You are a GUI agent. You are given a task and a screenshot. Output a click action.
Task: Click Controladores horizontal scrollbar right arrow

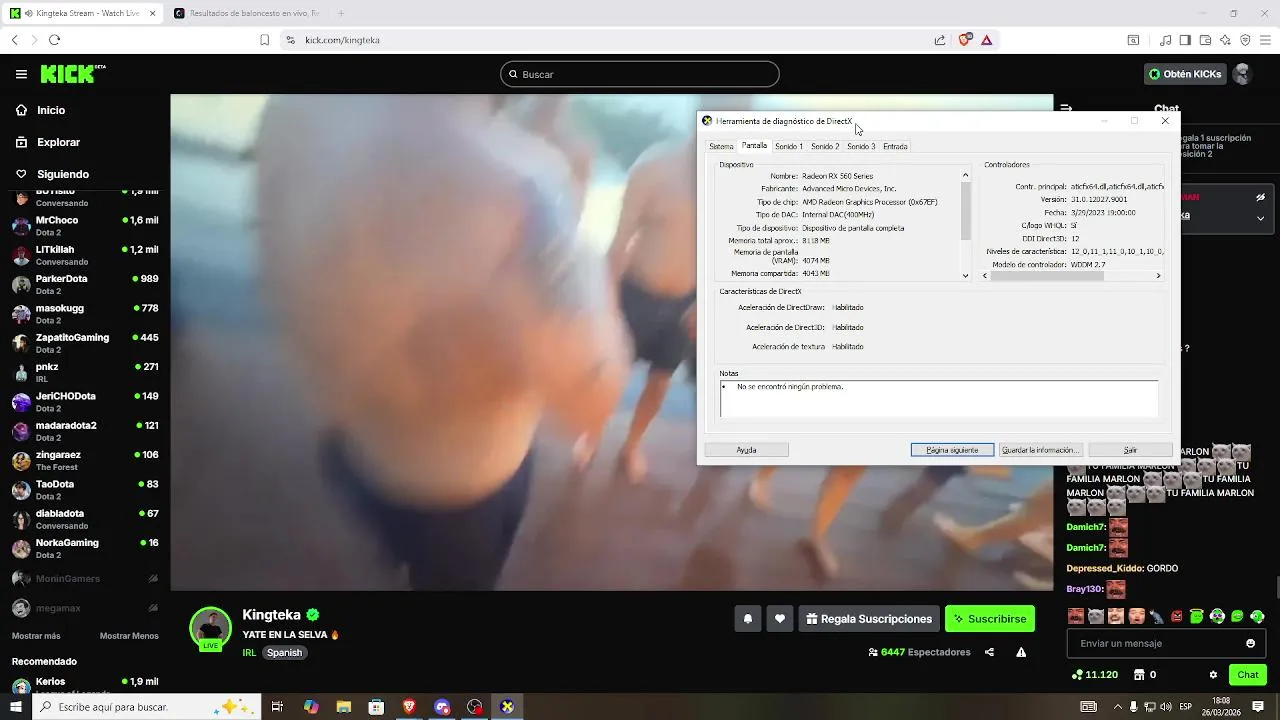[x=1159, y=276]
